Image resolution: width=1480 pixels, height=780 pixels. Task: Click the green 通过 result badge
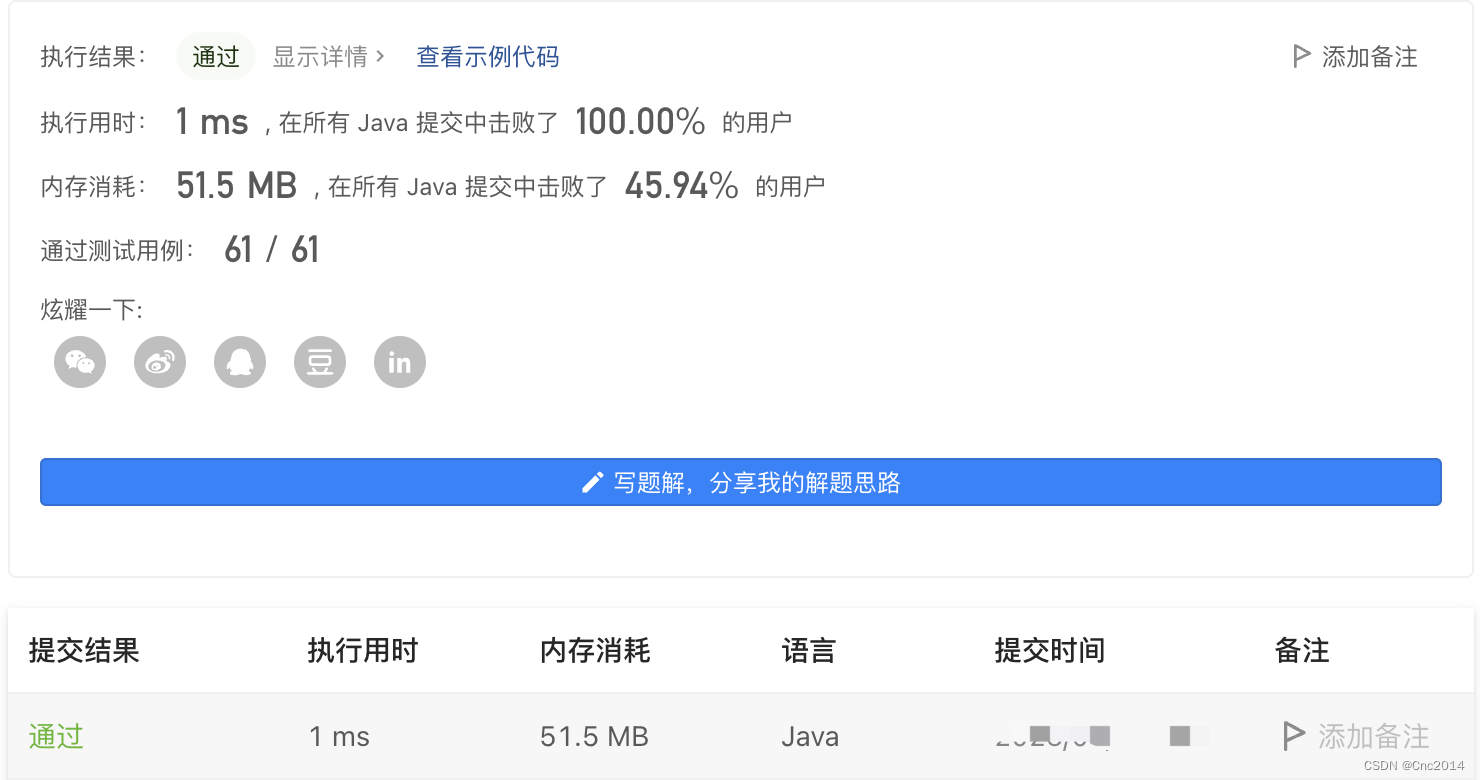215,56
